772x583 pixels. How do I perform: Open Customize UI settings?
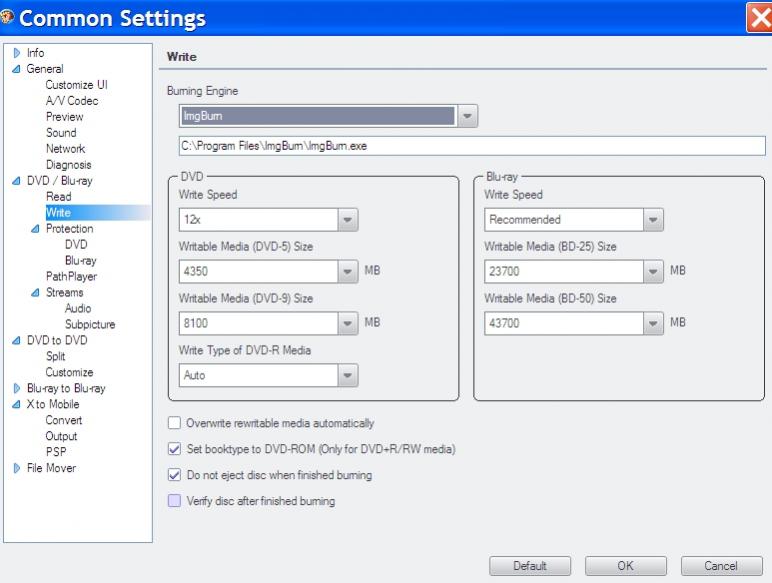(76, 85)
